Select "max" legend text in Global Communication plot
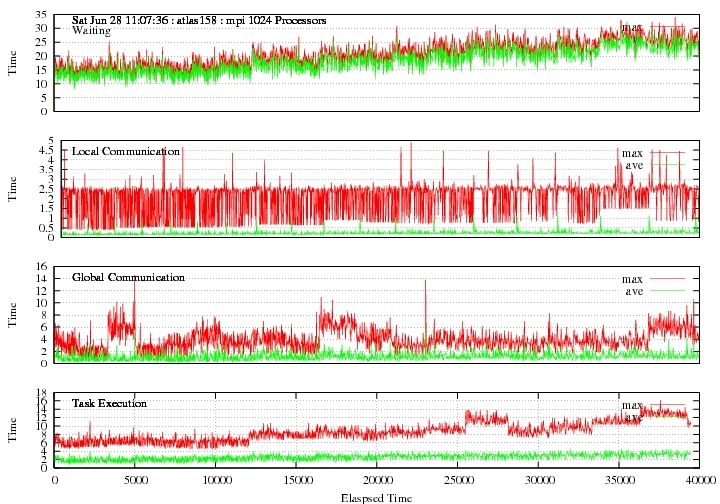The height and width of the screenshot is (504, 720). [632, 279]
